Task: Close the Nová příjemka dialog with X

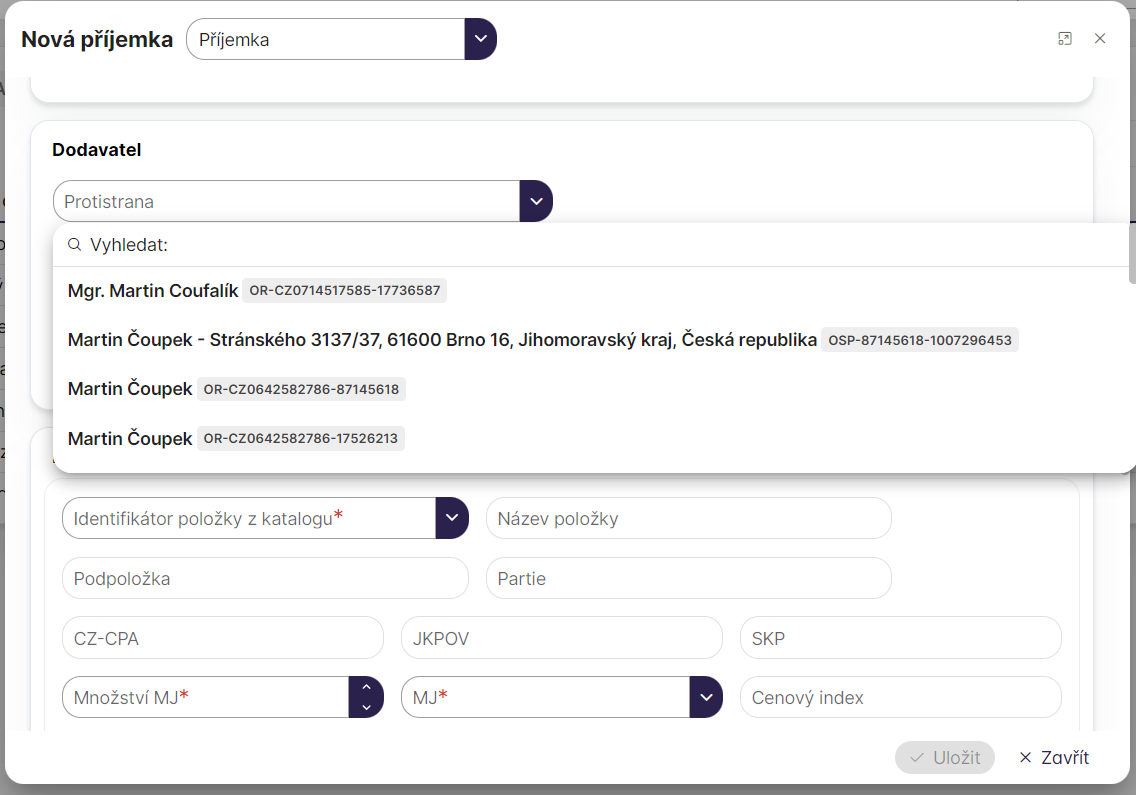Action: point(1100,39)
